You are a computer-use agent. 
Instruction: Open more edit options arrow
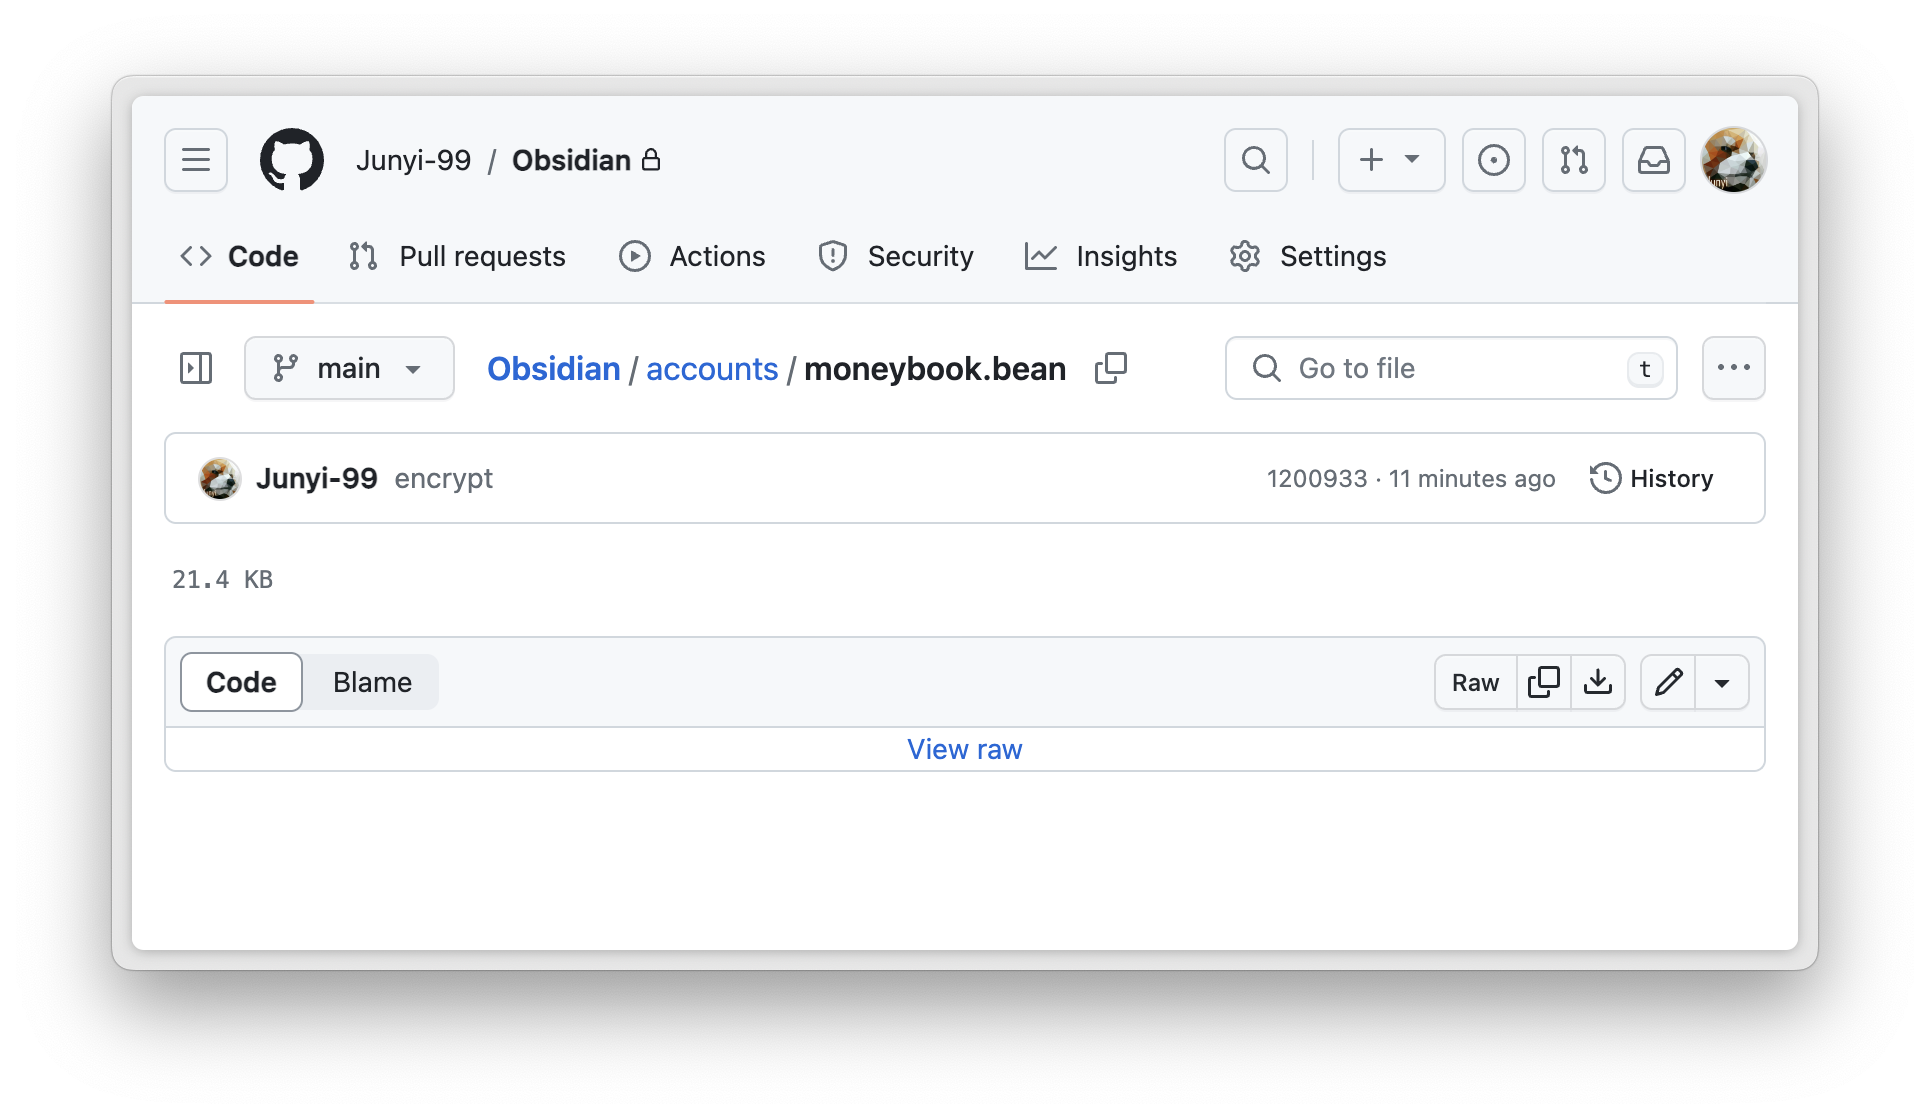tap(1722, 682)
